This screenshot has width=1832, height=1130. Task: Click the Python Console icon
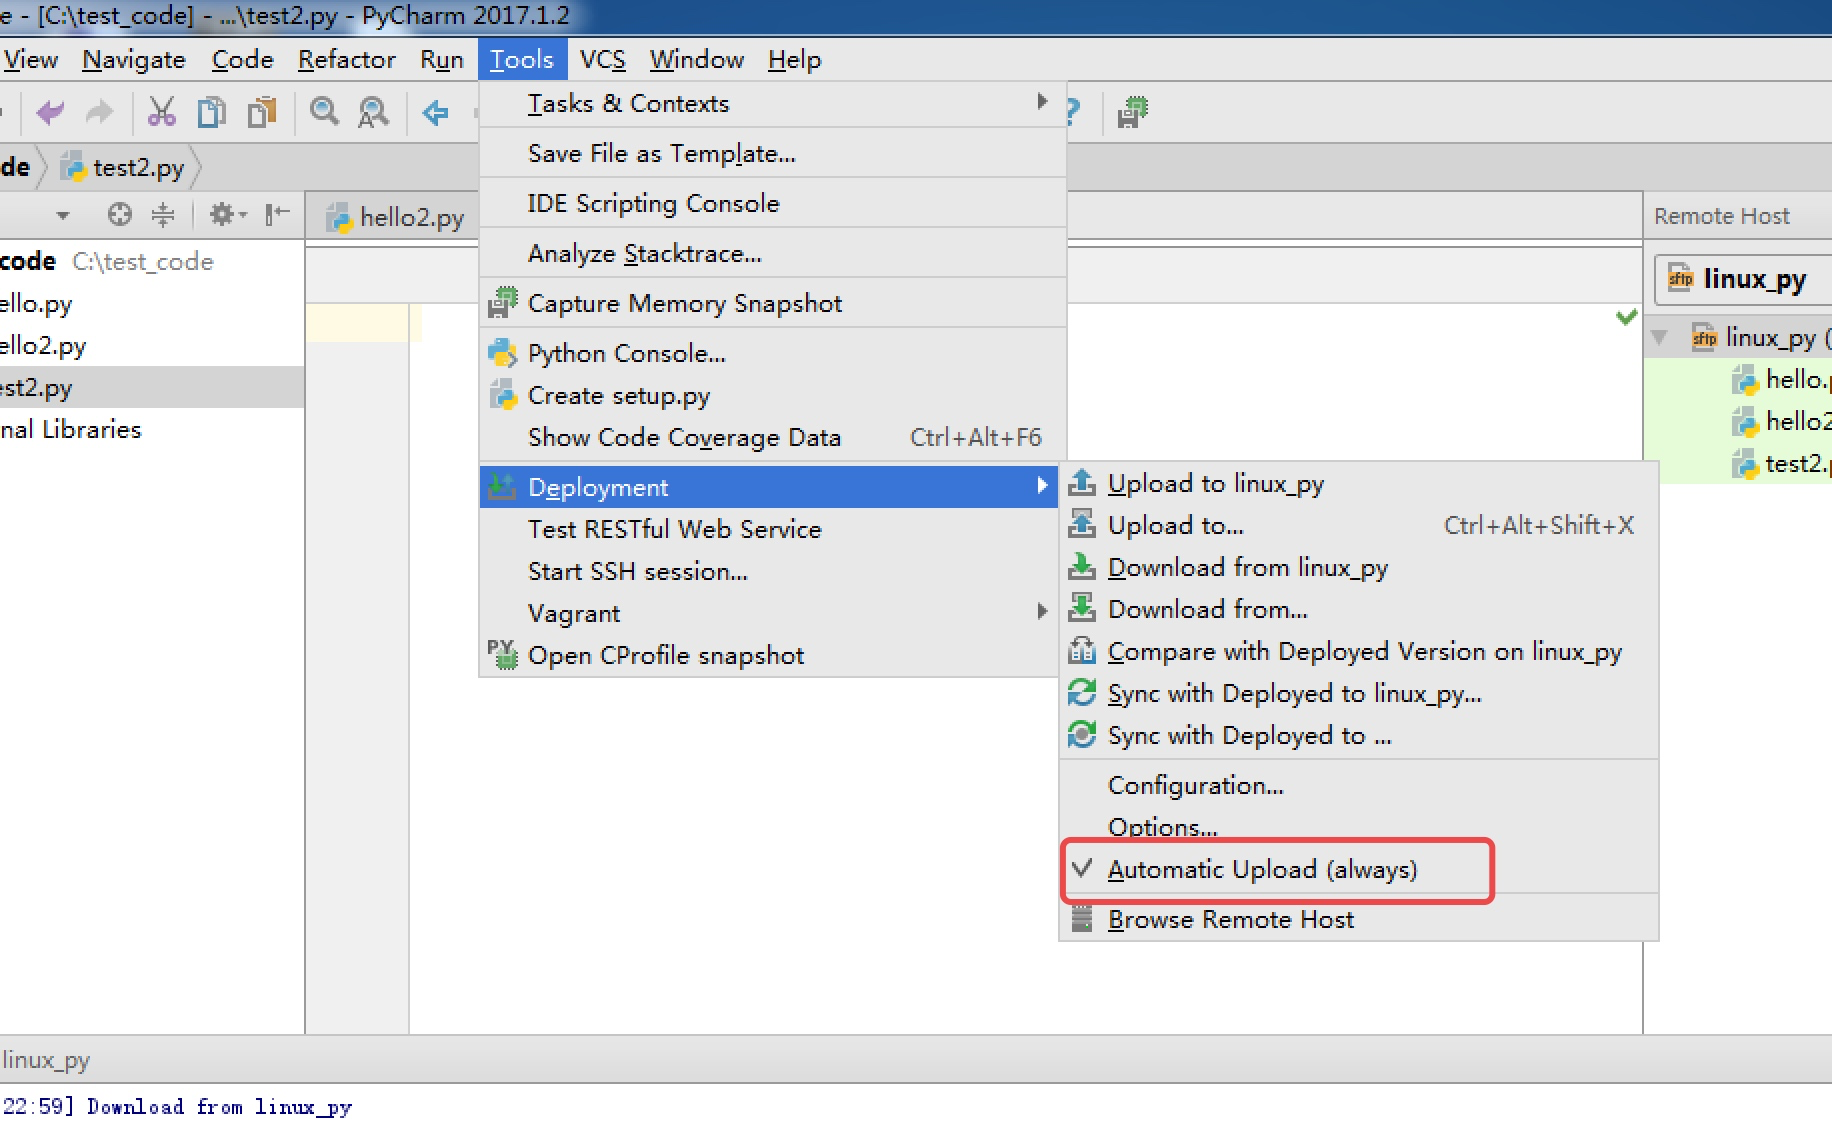tap(502, 353)
